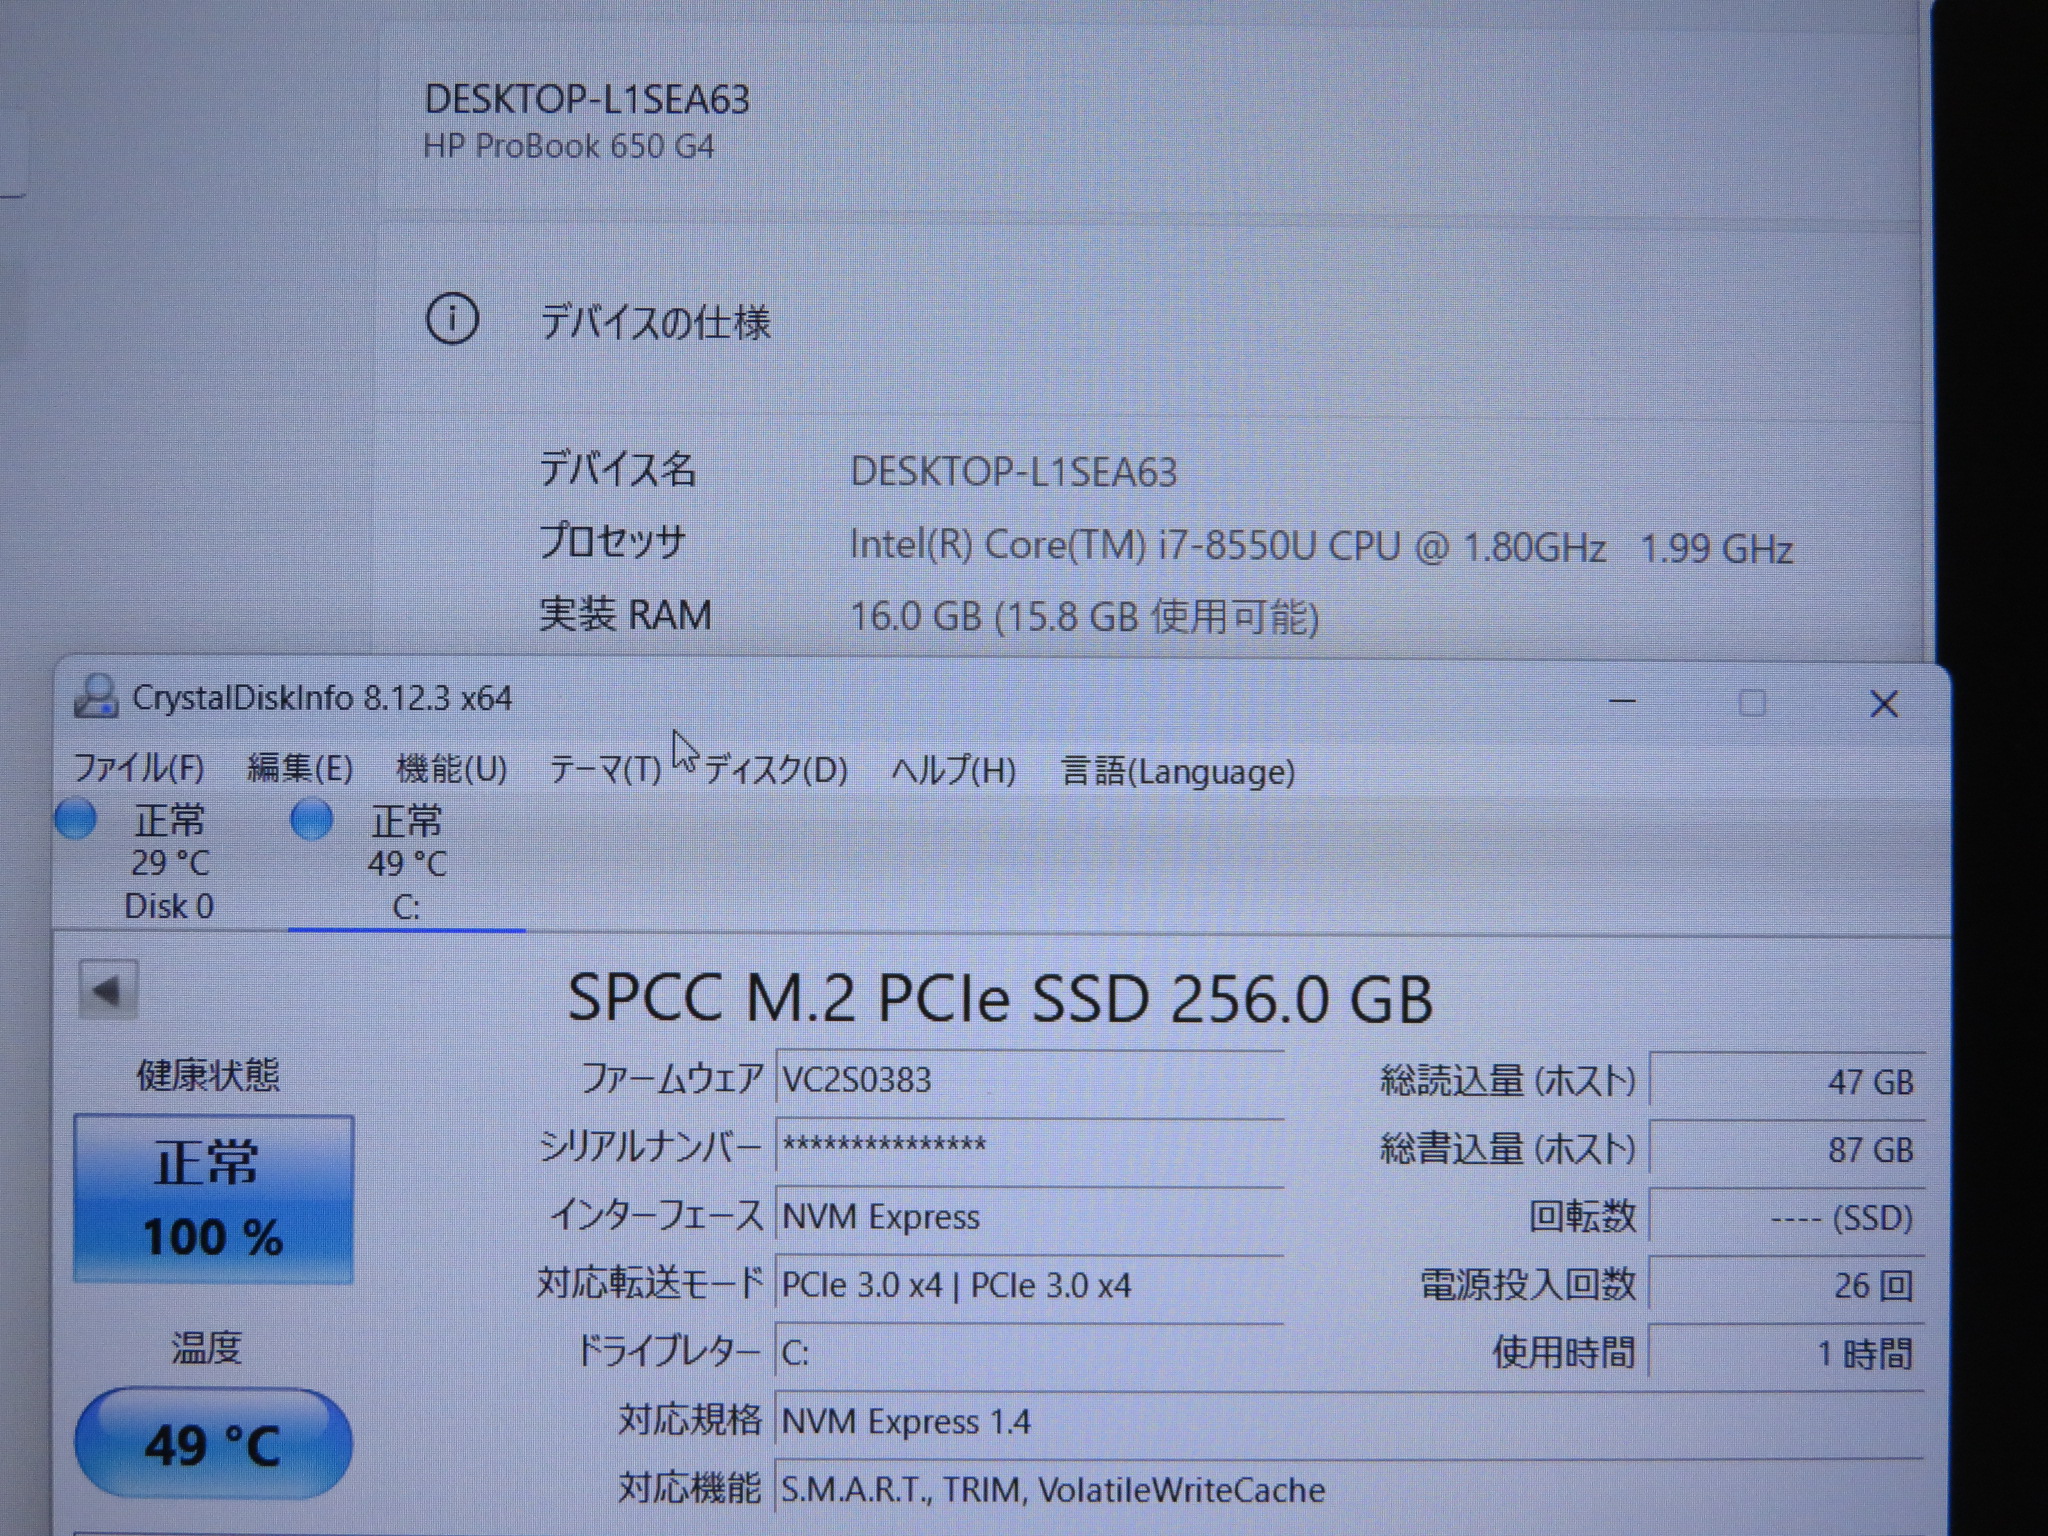Click the blue status circle for Disk 0

tap(75, 819)
